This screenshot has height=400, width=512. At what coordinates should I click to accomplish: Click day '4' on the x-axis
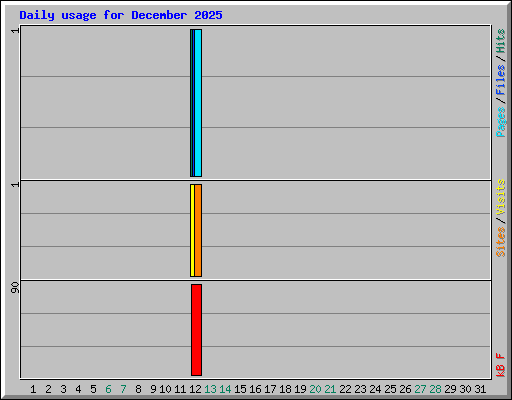click(78, 389)
